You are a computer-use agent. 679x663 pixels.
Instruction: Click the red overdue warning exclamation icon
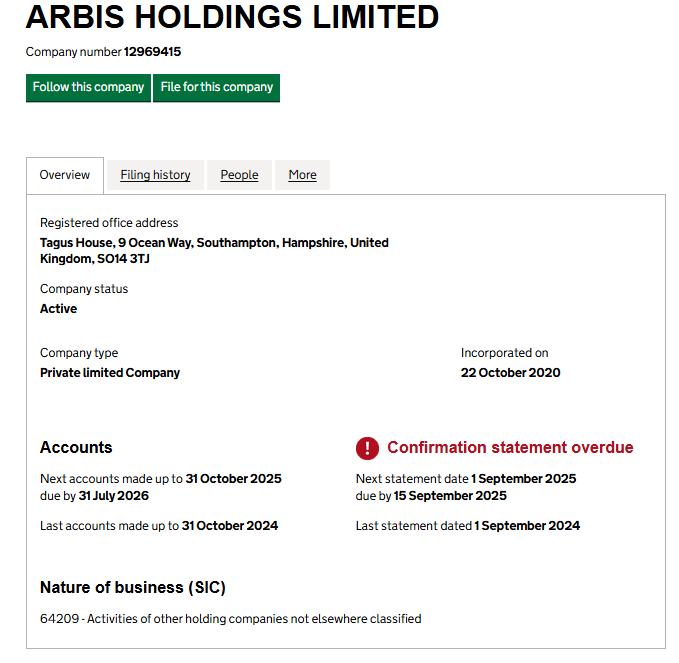[368, 448]
